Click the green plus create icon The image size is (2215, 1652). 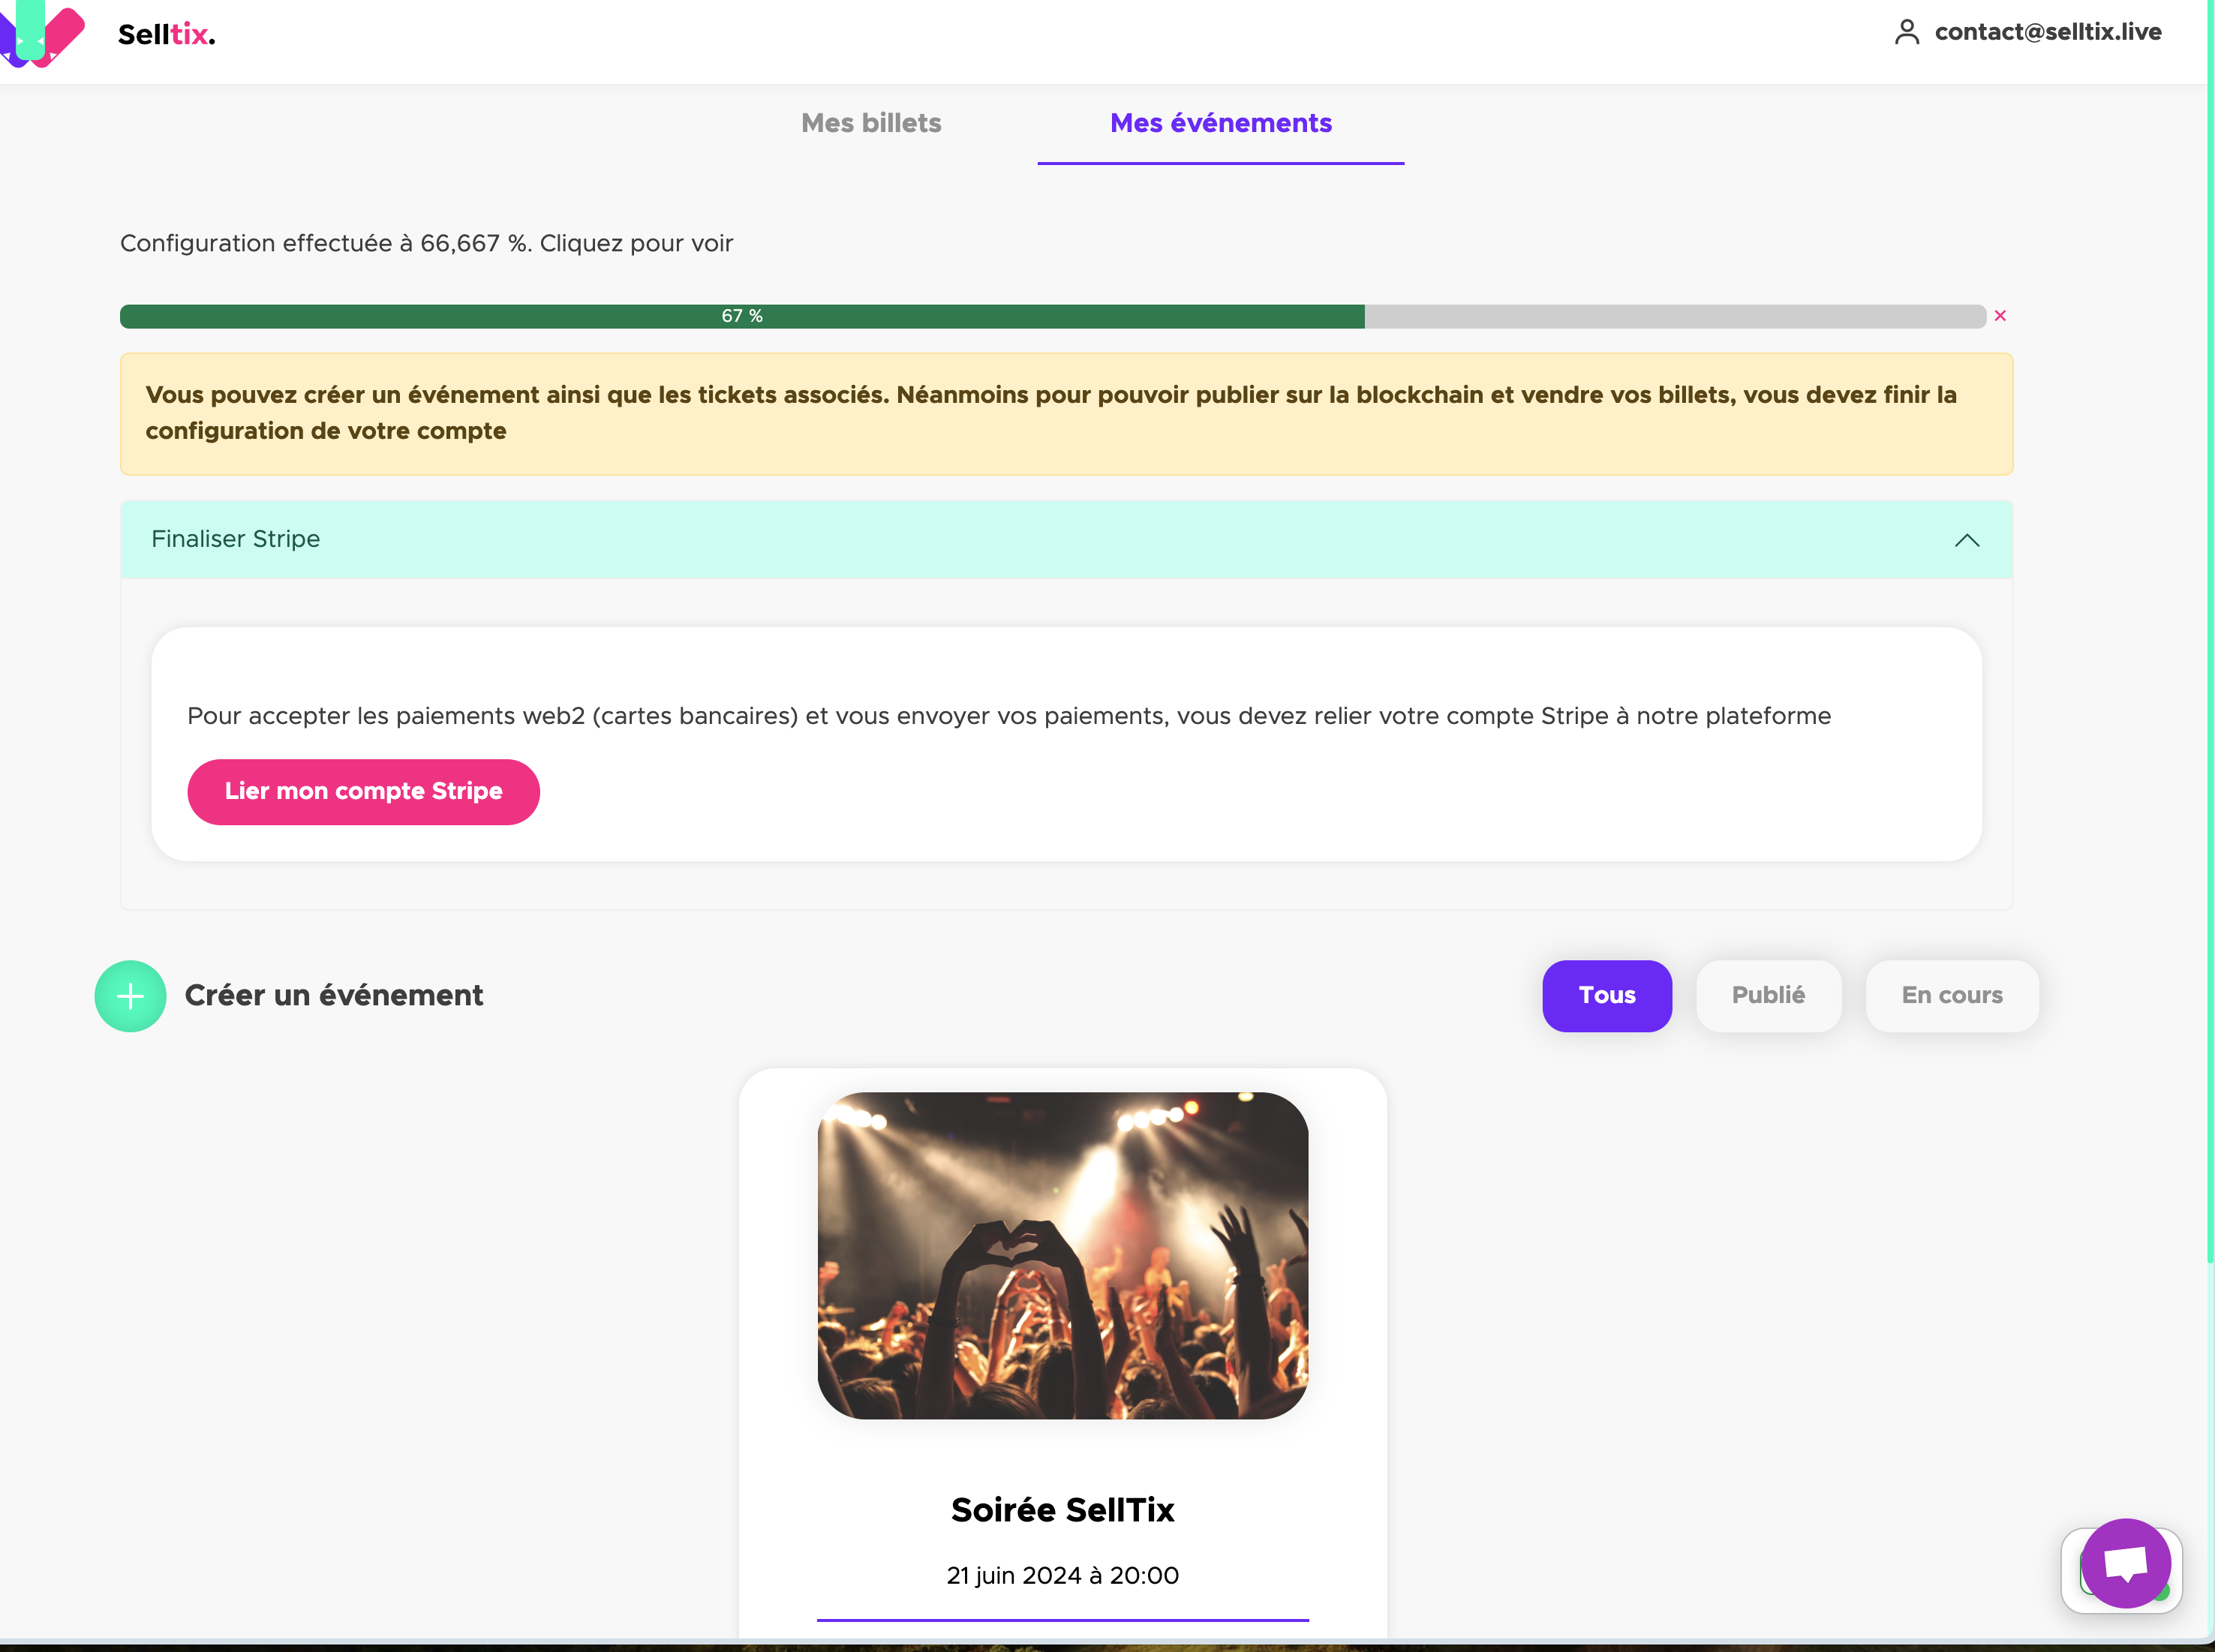tap(130, 996)
